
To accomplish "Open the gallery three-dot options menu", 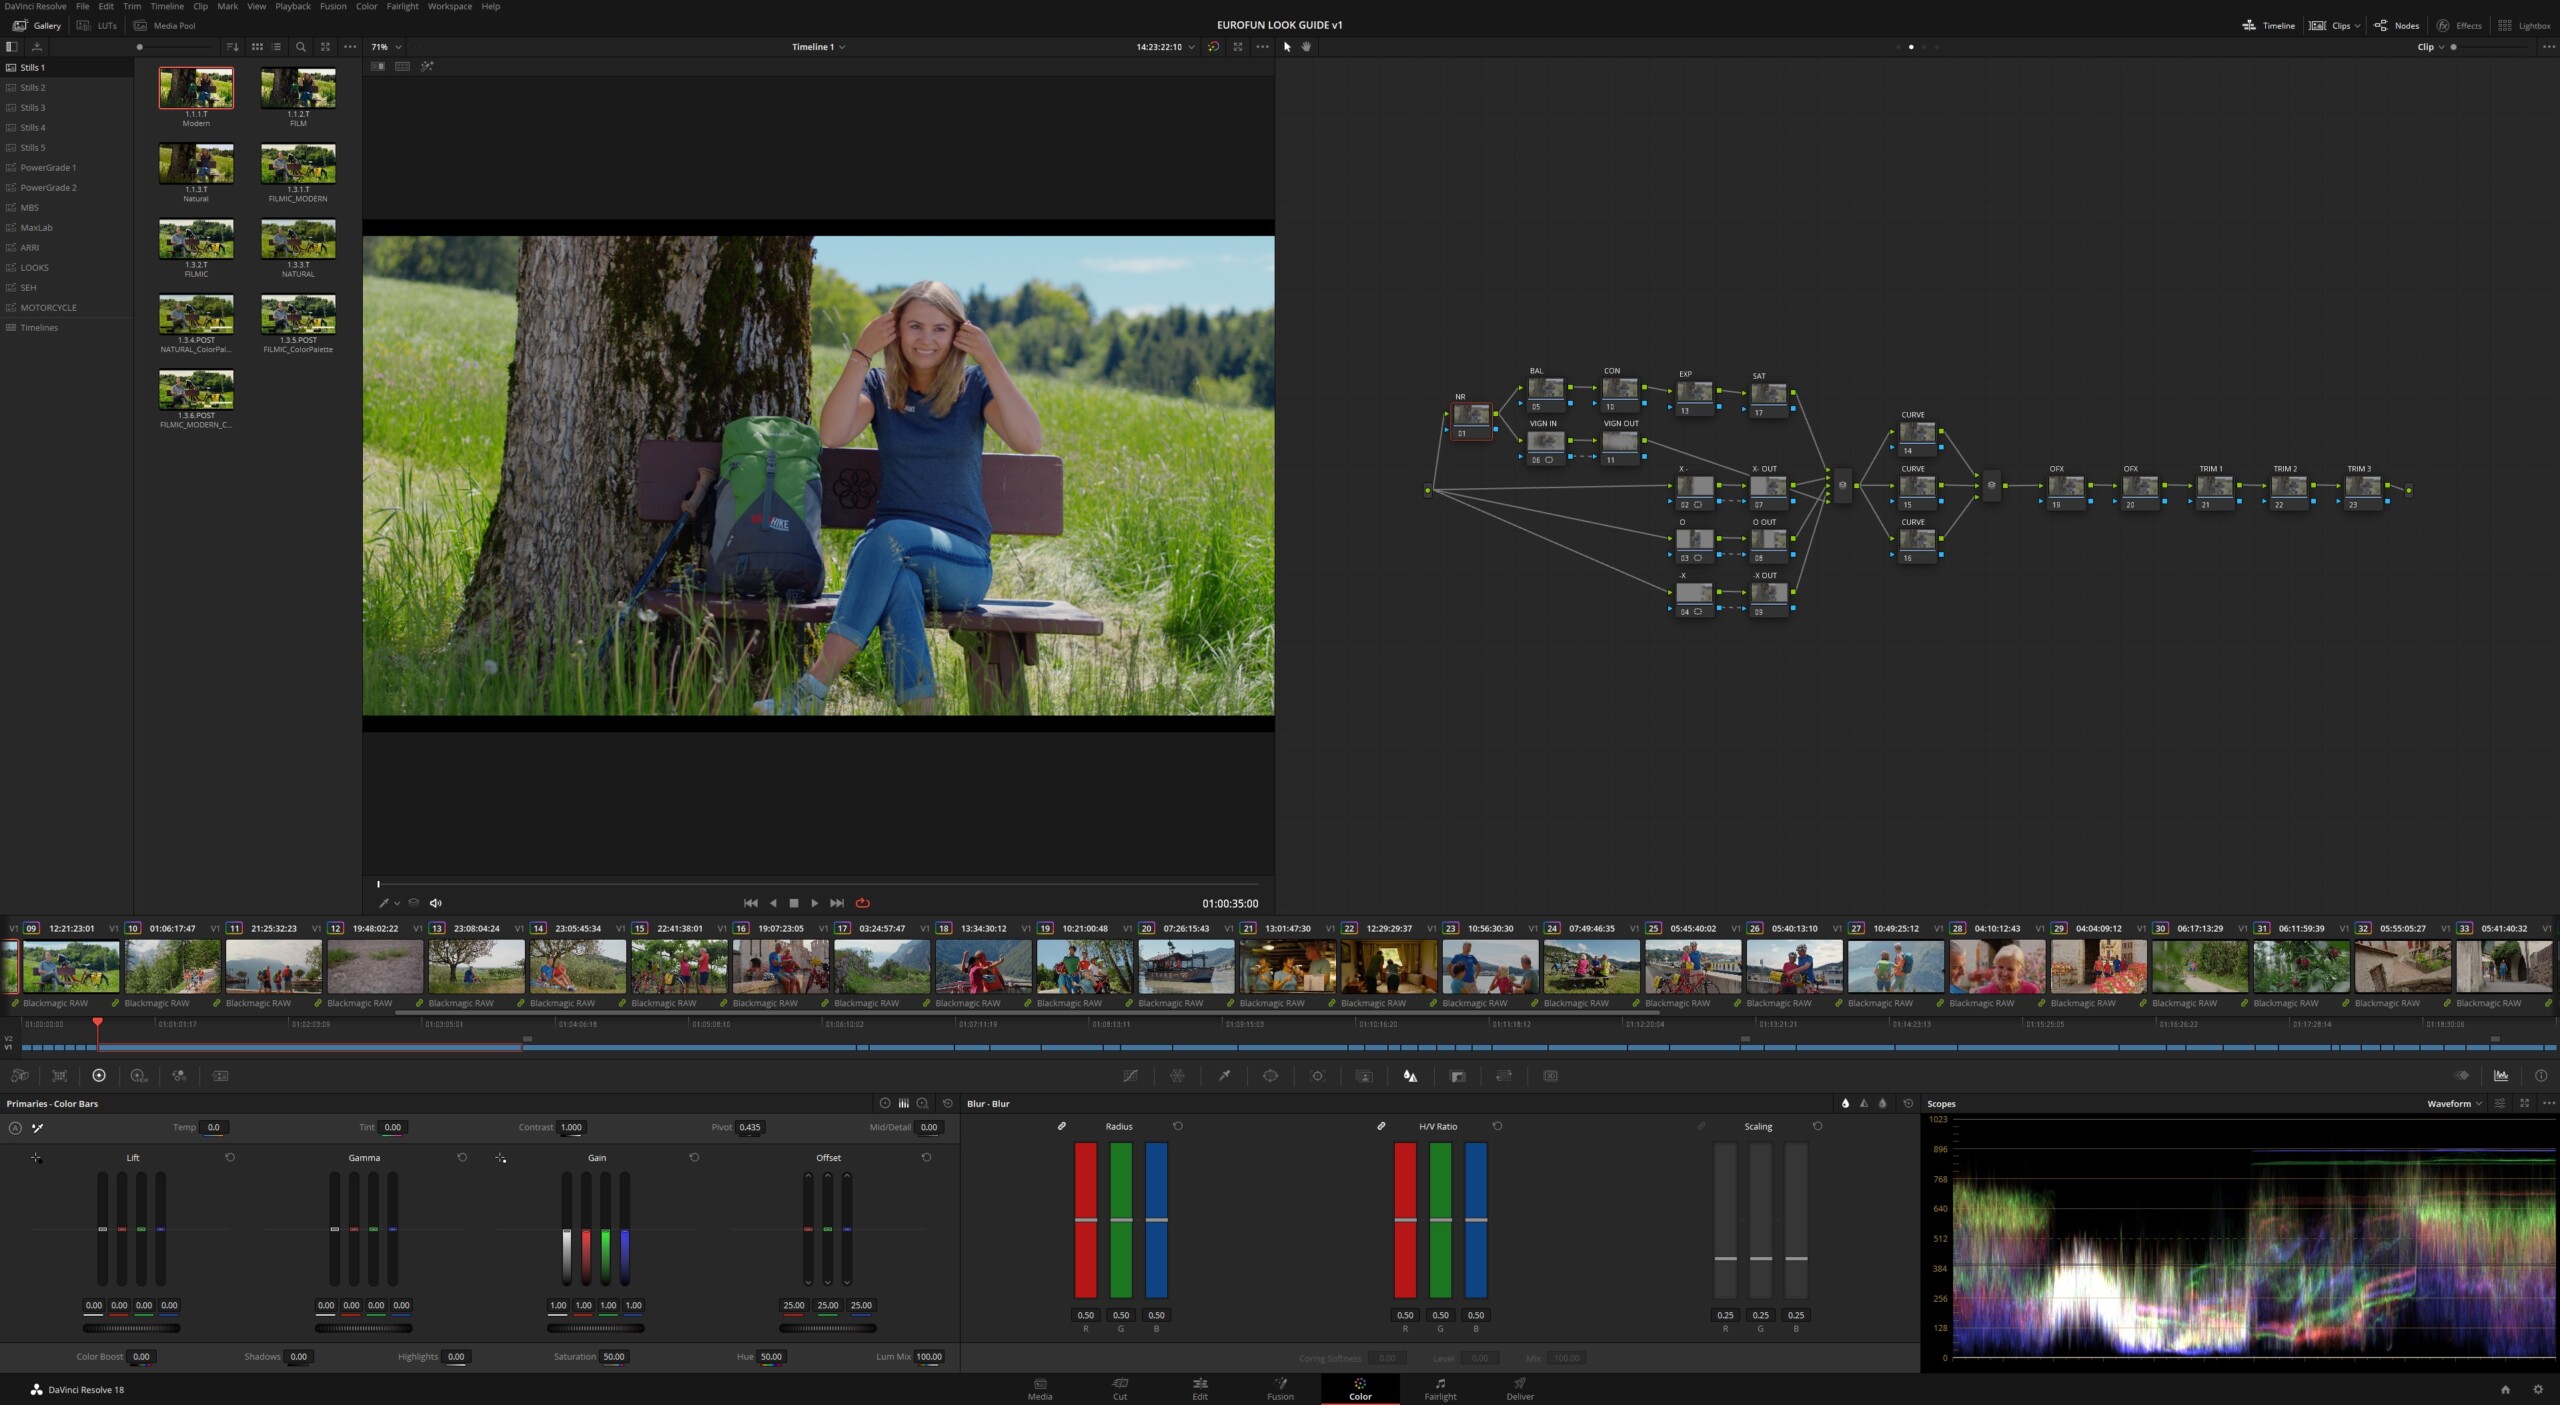I will click(349, 47).
